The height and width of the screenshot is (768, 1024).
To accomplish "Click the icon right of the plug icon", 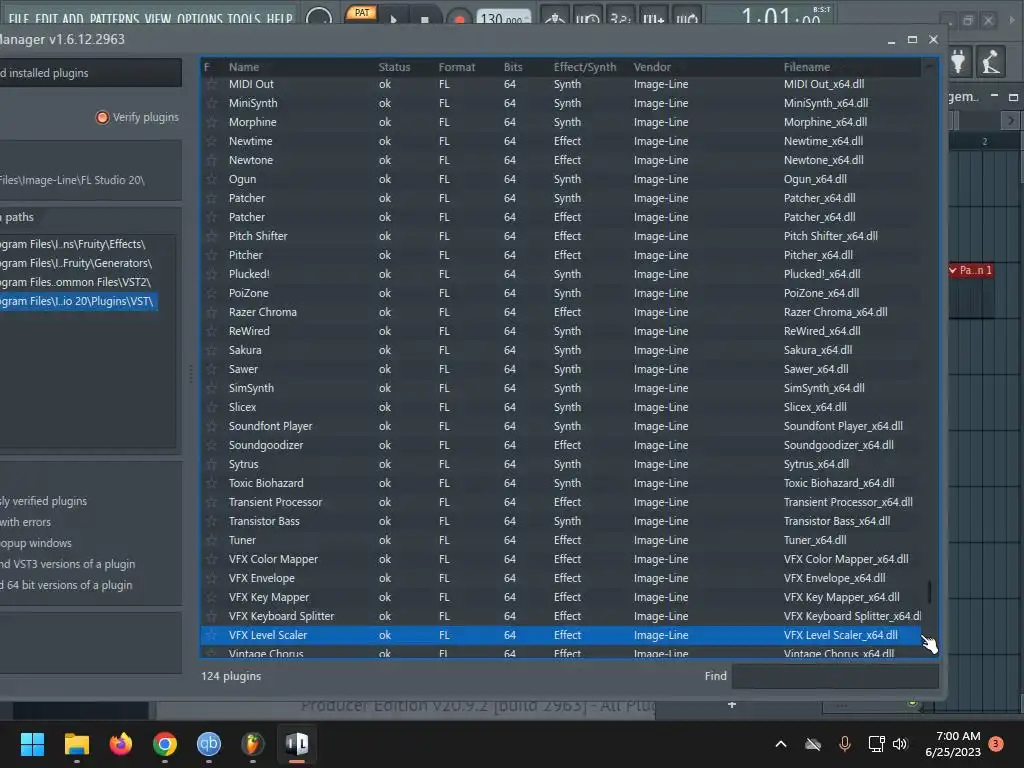I will (x=990, y=61).
